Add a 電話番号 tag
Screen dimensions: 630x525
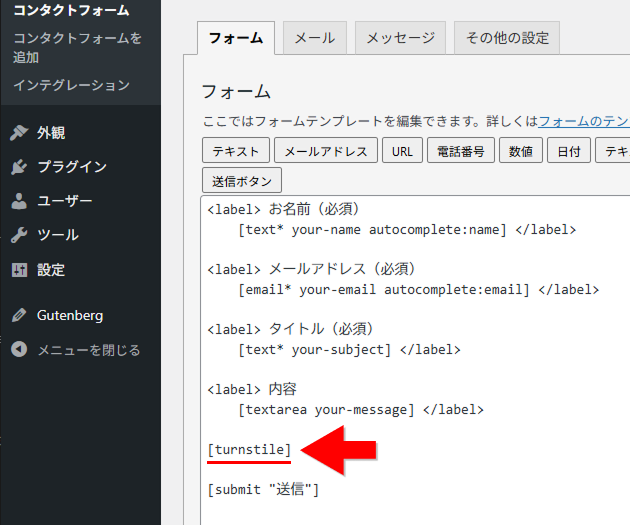pos(461,151)
